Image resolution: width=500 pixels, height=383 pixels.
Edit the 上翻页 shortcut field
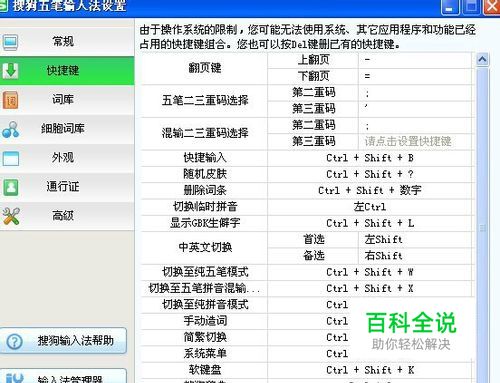pos(415,60)
